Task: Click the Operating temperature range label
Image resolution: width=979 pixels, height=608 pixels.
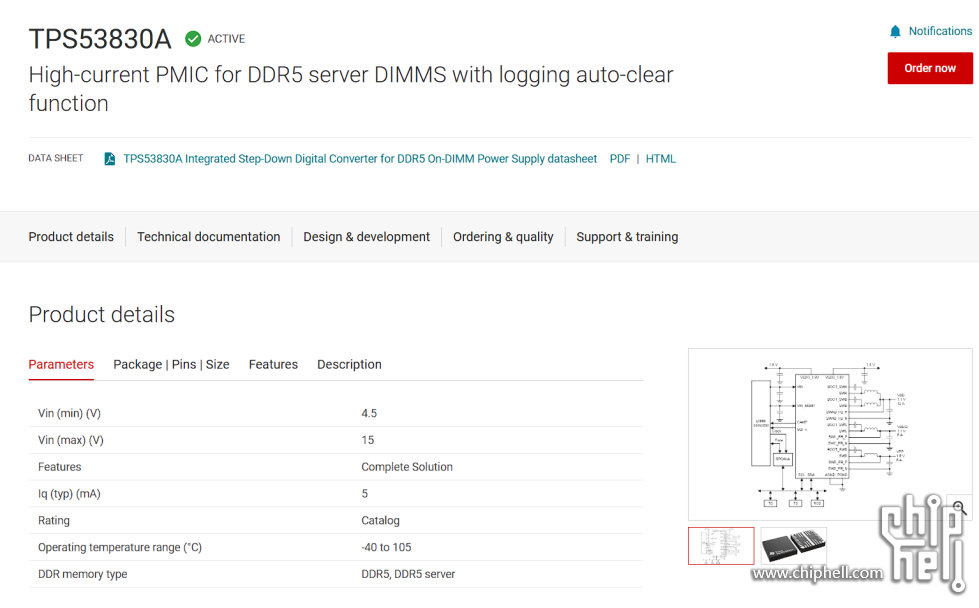Action: click(120, 547)
